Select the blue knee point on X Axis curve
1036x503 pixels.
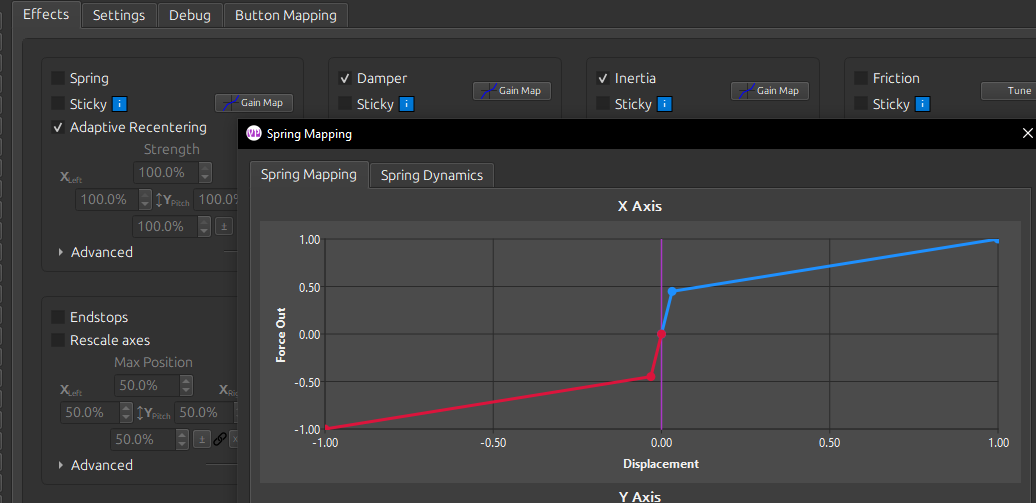click(x=672, y=291)
